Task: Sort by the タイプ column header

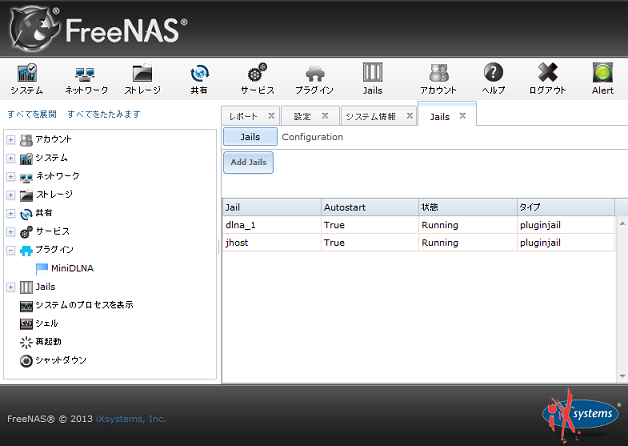Action: 566,207
